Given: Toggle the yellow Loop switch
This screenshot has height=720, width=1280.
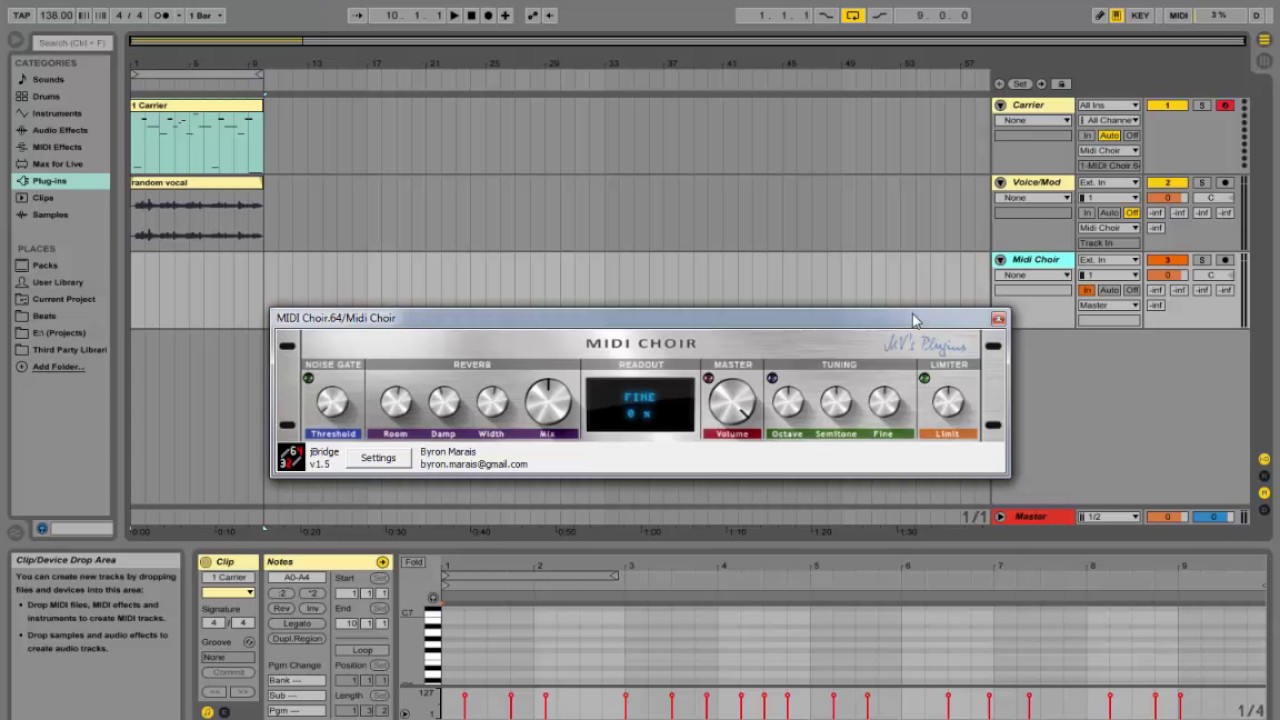Looking at the screenshot, I should point(853,15).
